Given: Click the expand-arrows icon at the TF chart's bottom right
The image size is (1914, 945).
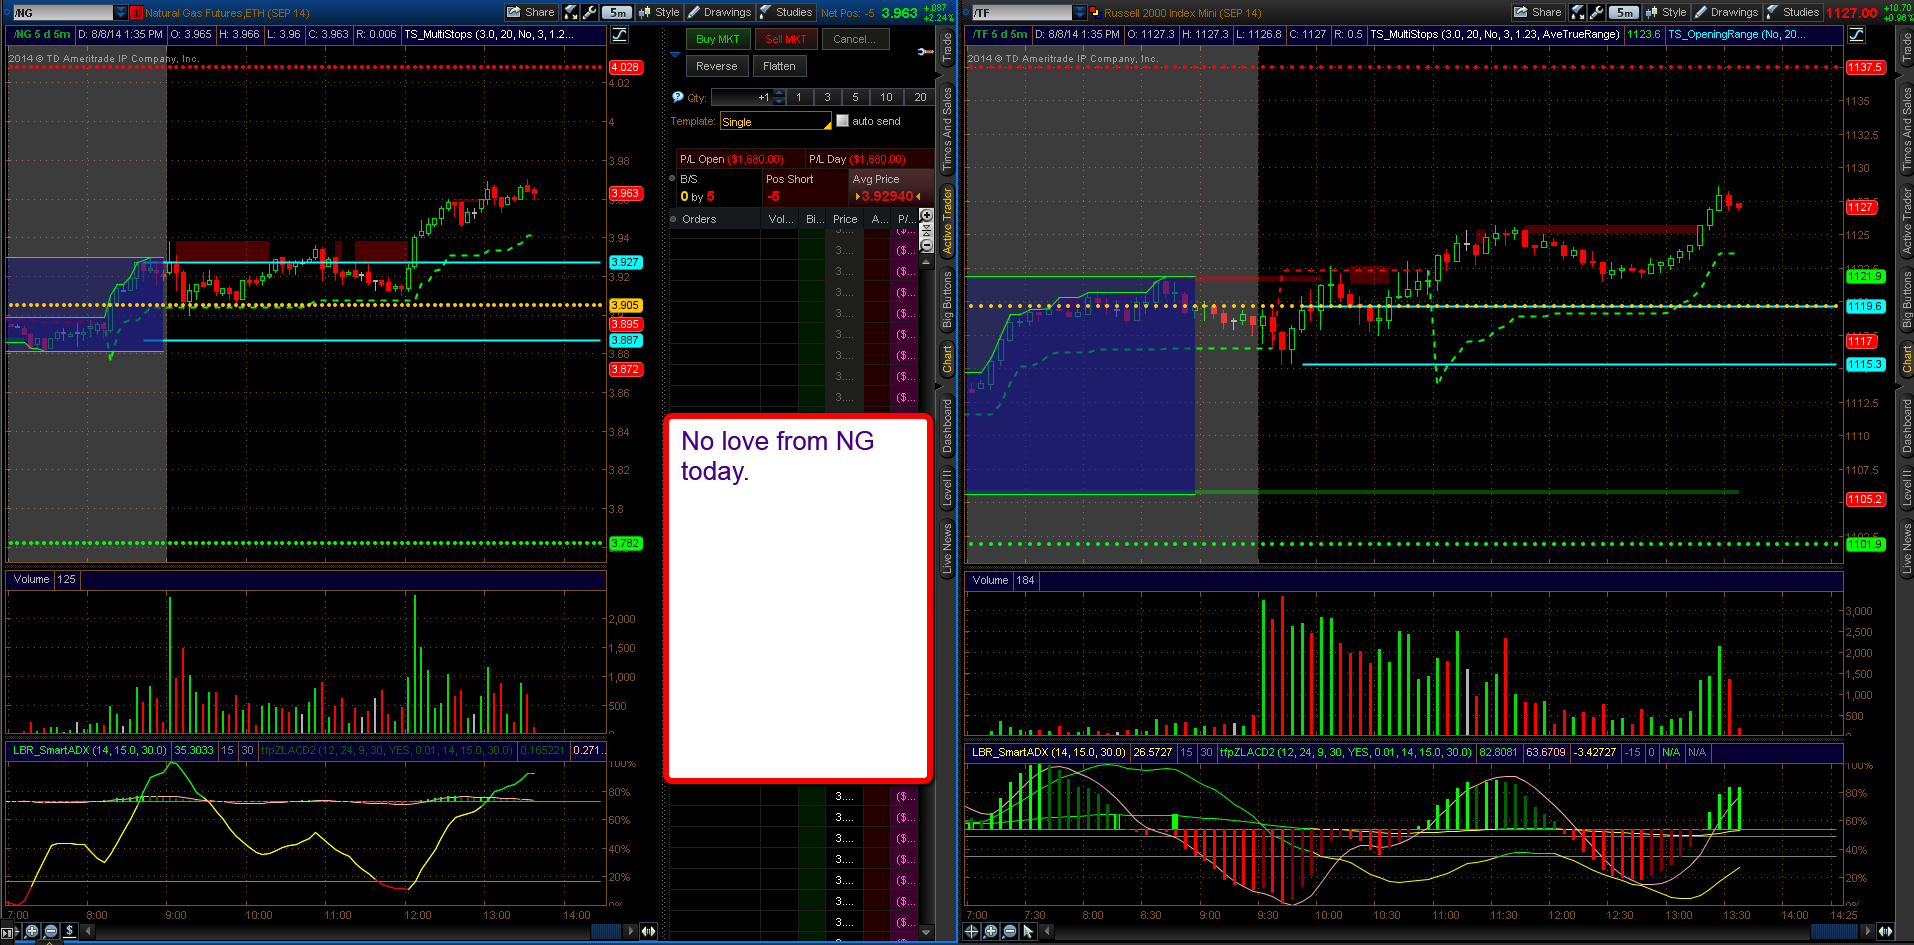Looking at the screenshot, I should coord(1885,931).
